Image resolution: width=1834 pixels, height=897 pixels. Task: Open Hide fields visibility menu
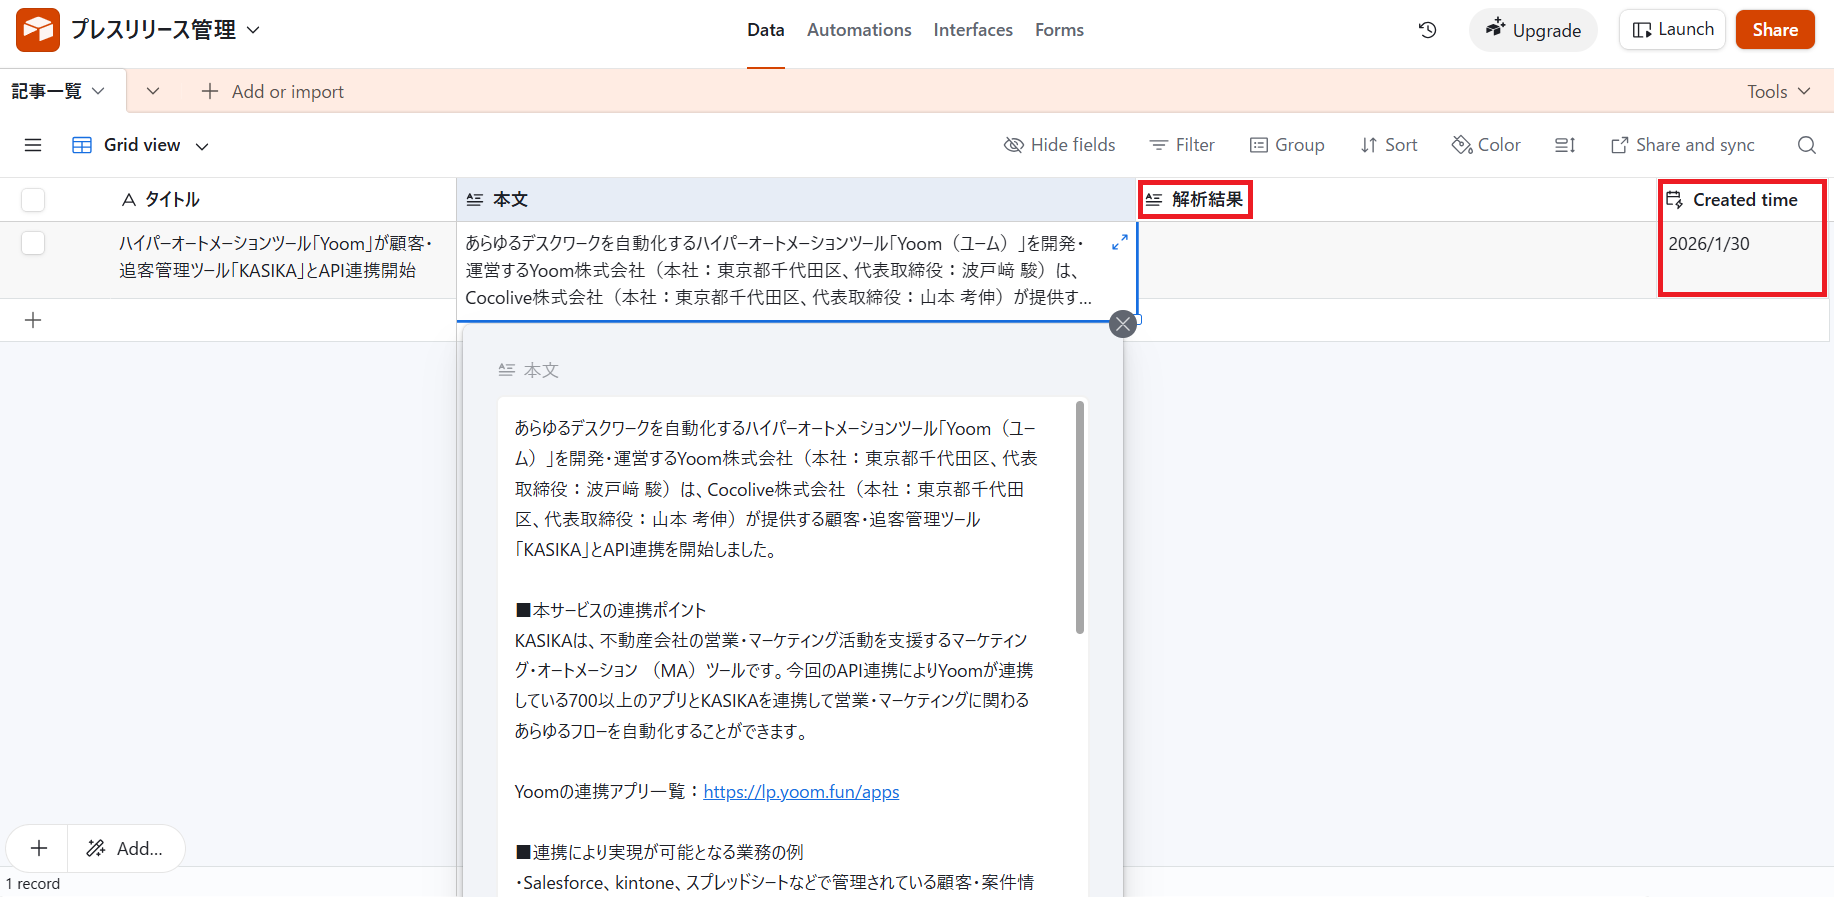[1059, 145]
